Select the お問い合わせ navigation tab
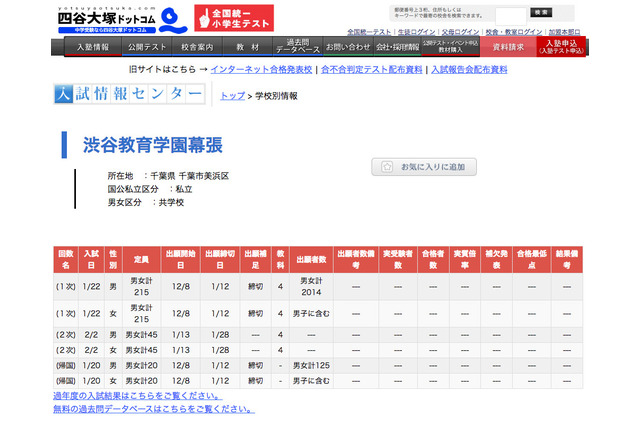Screen dimensions: 640x426 (x=347, y=47)
